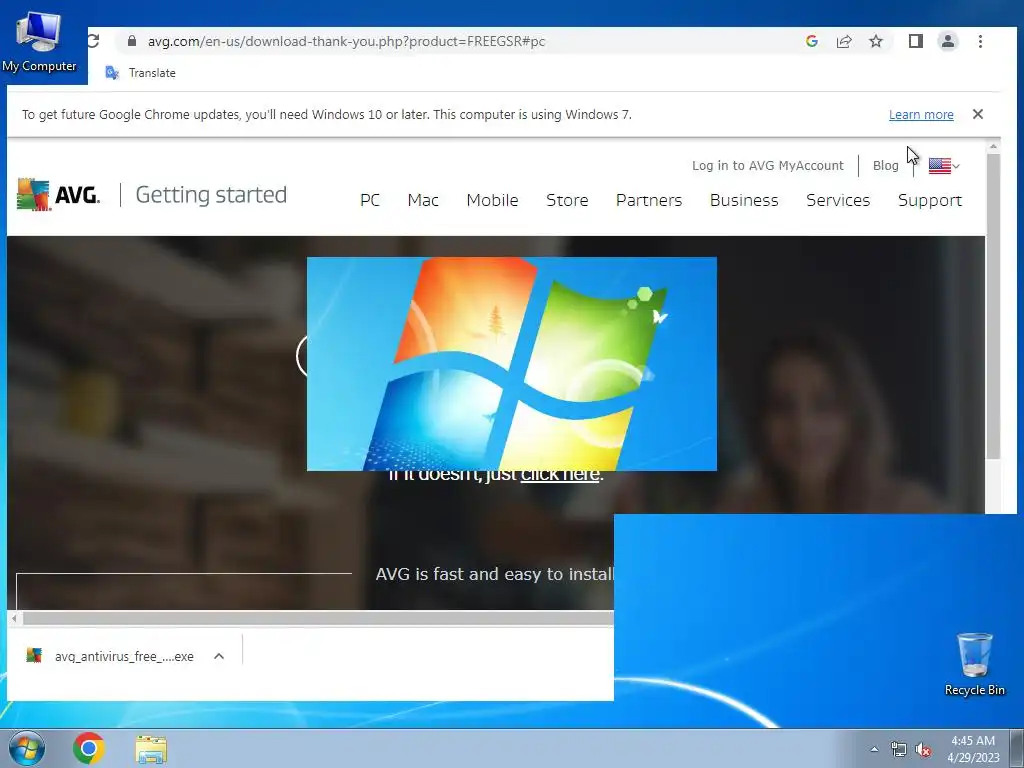1024x768 pixels.
Task: View site security lock info
Action: (132, 41)
